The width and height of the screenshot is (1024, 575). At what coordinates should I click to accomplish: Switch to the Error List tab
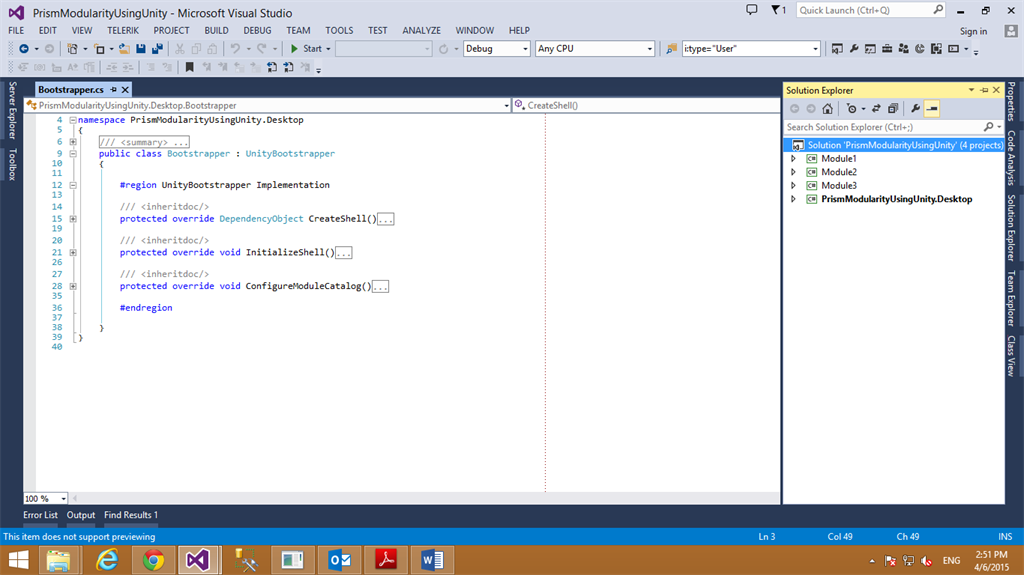coord(40,515)
